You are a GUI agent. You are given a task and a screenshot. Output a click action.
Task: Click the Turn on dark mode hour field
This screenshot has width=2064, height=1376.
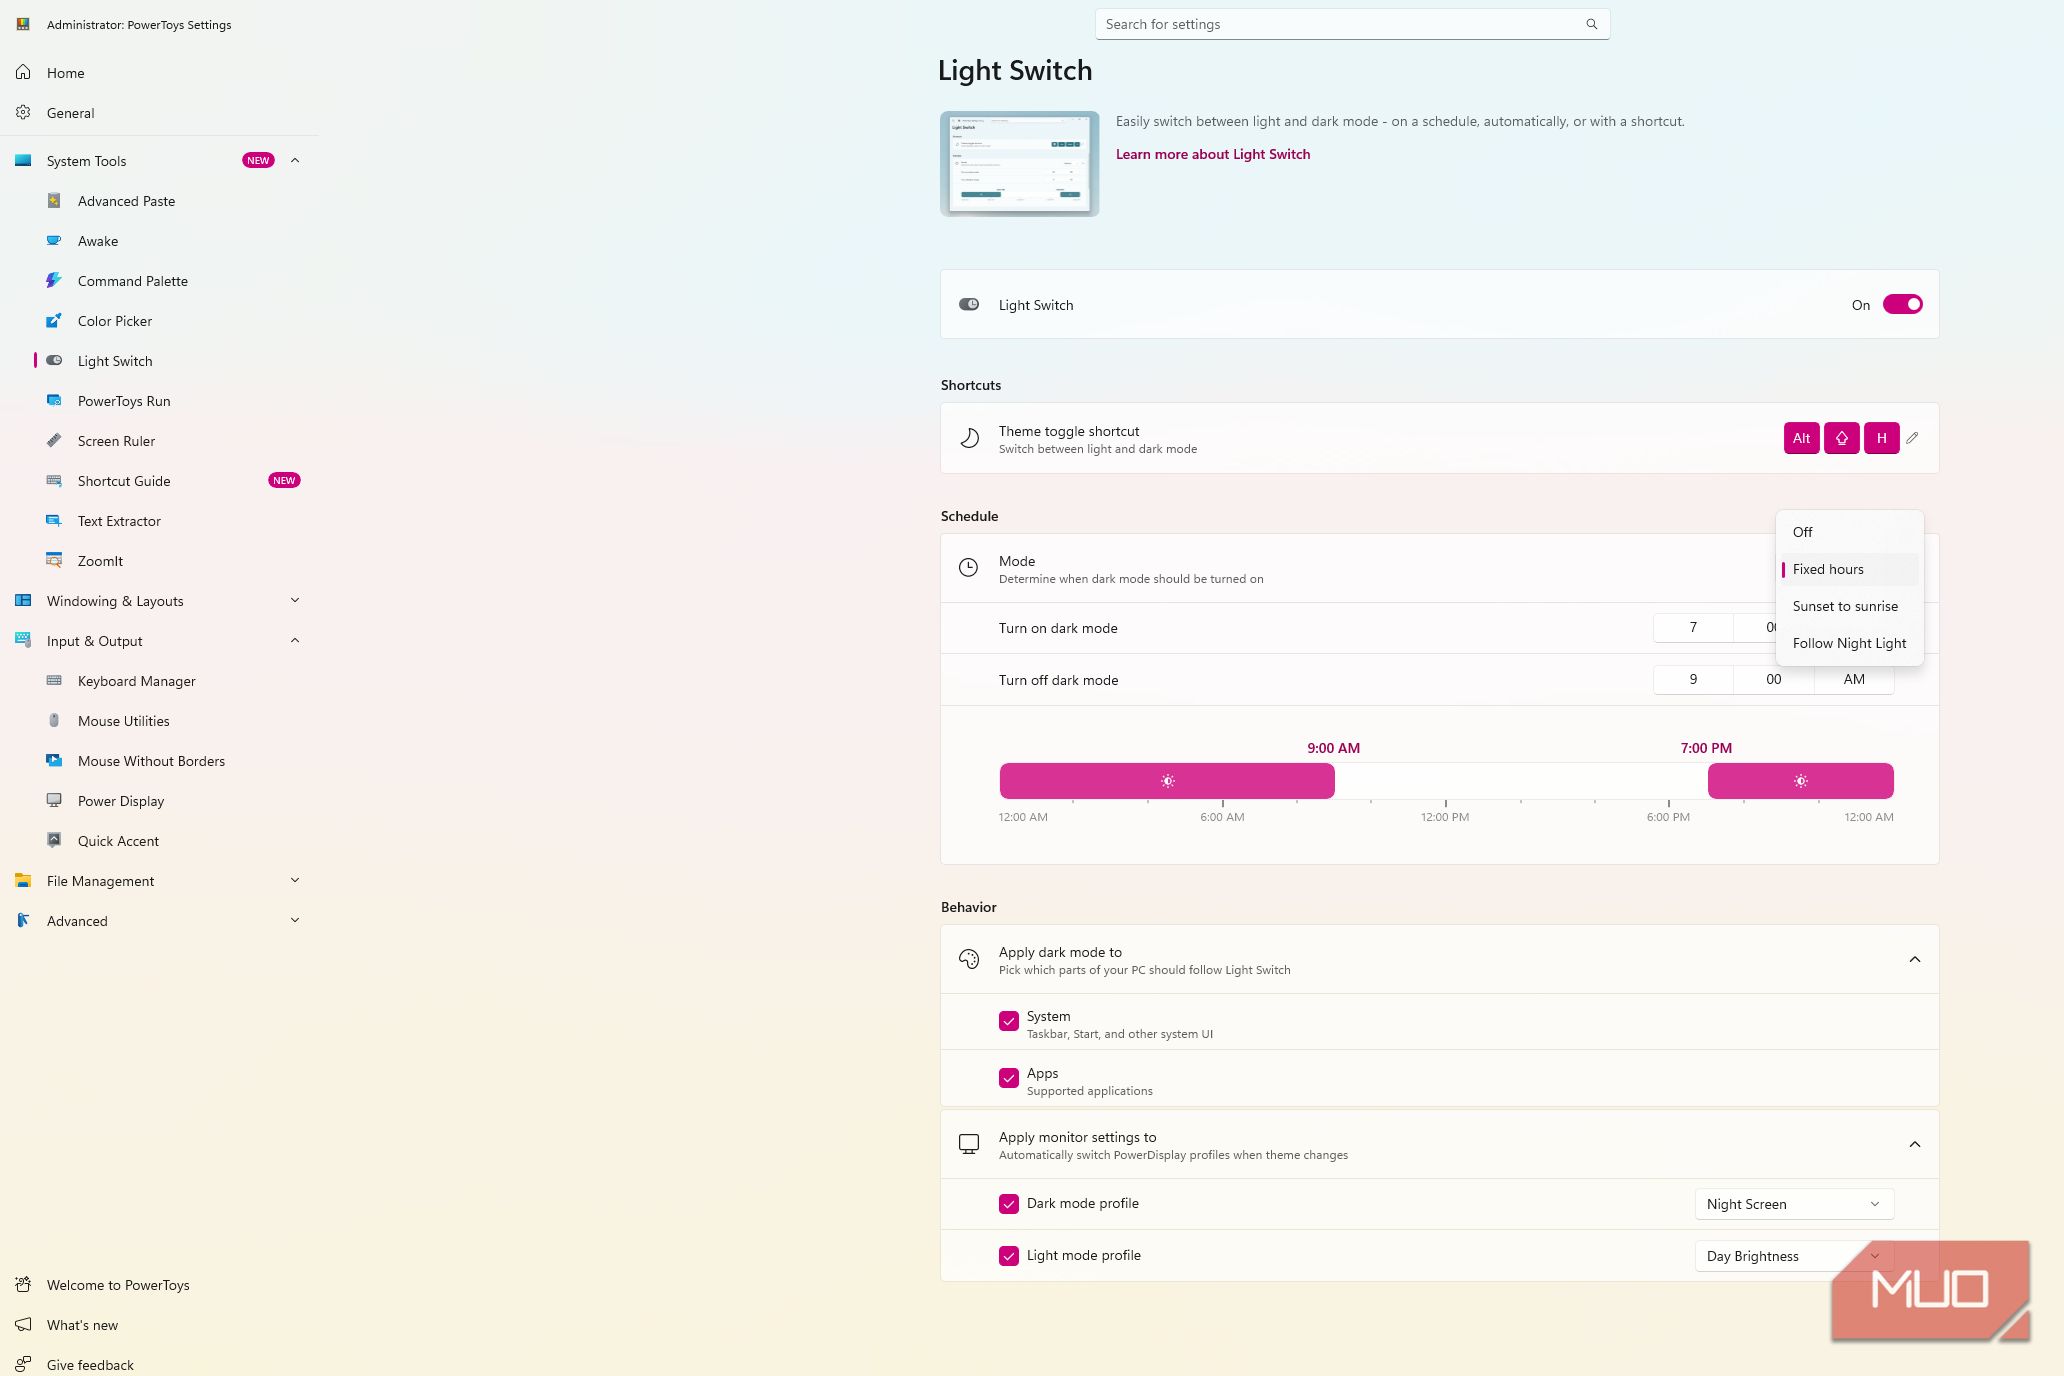(x=1693, y=628)
